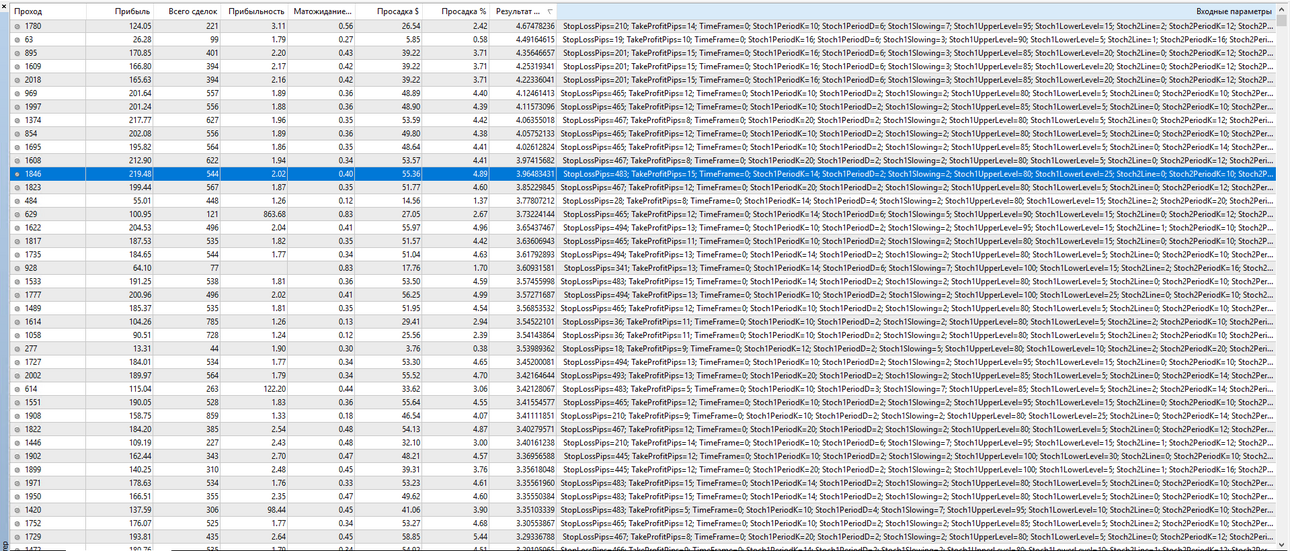1290x551 pixels.
Task: Toggle sort arrow on Результат column header
Action: 549,11
